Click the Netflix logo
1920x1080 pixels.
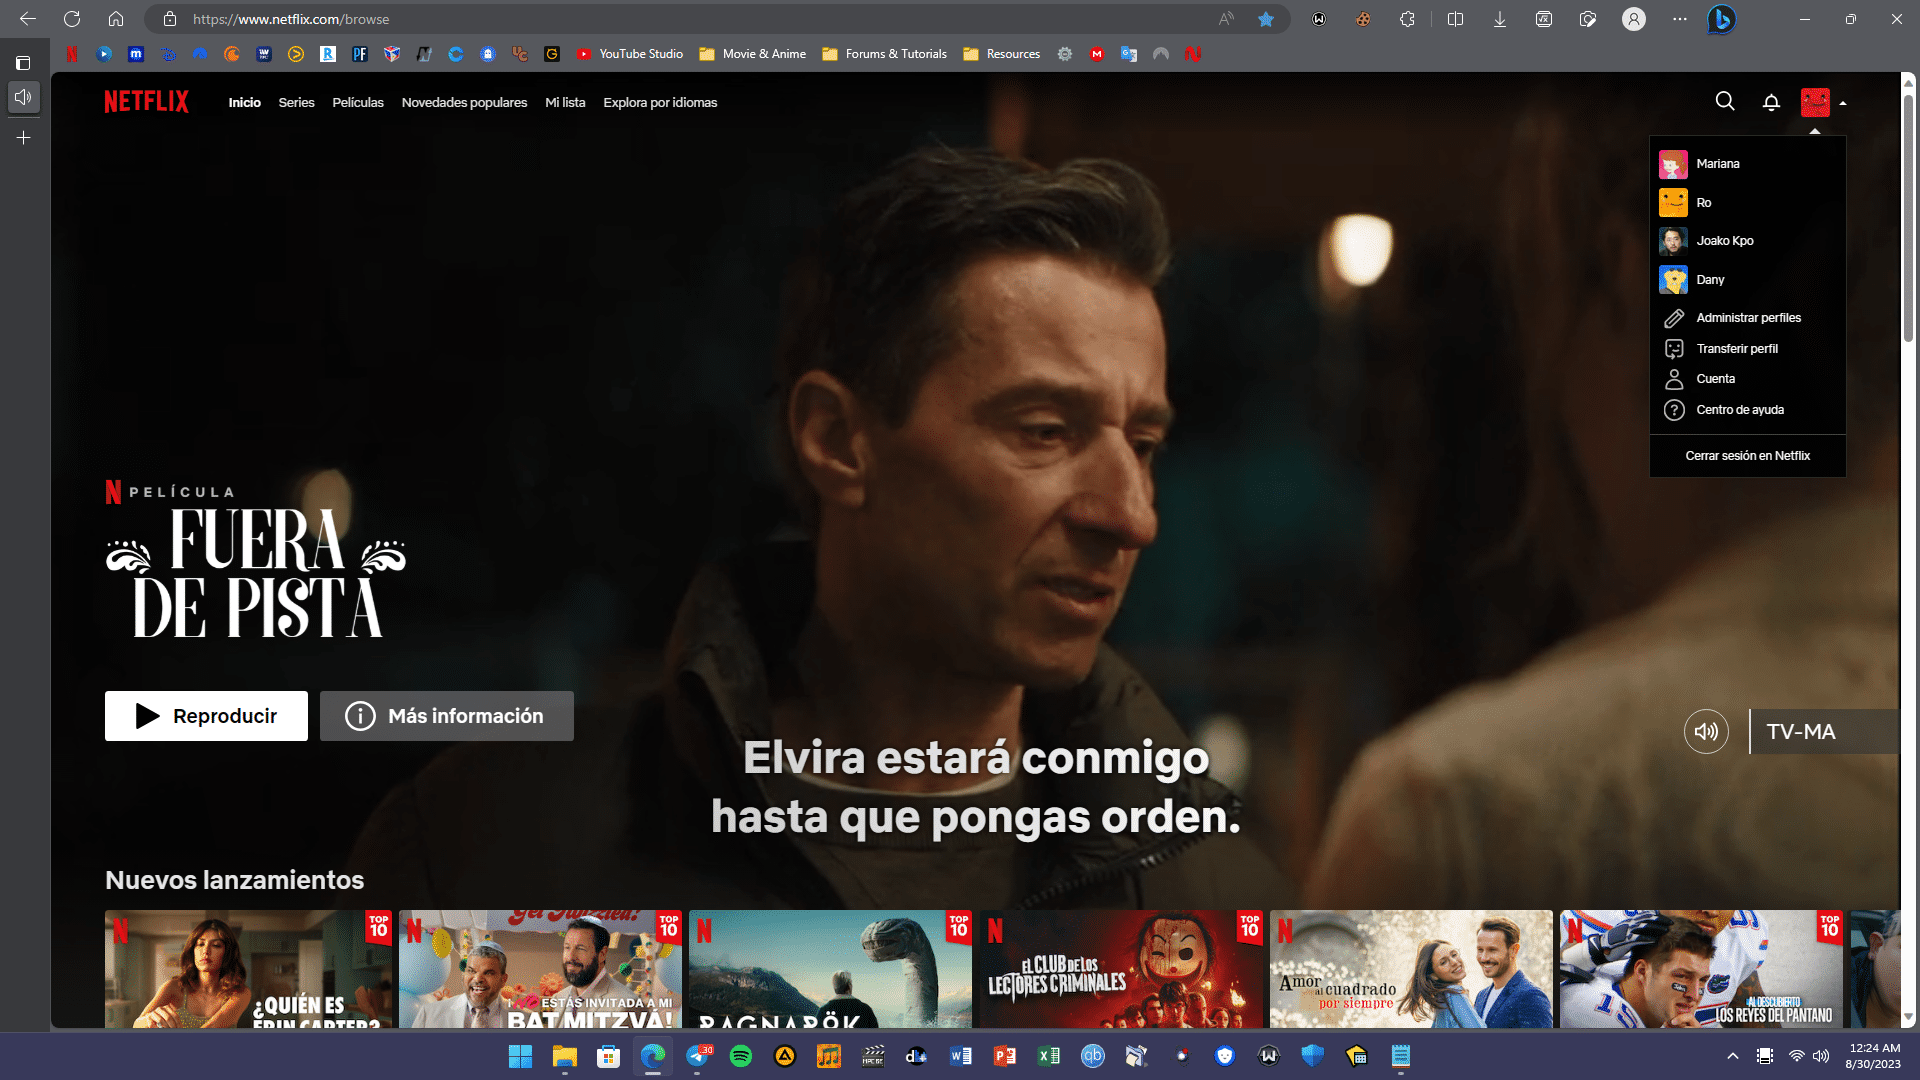click(146, 102)
